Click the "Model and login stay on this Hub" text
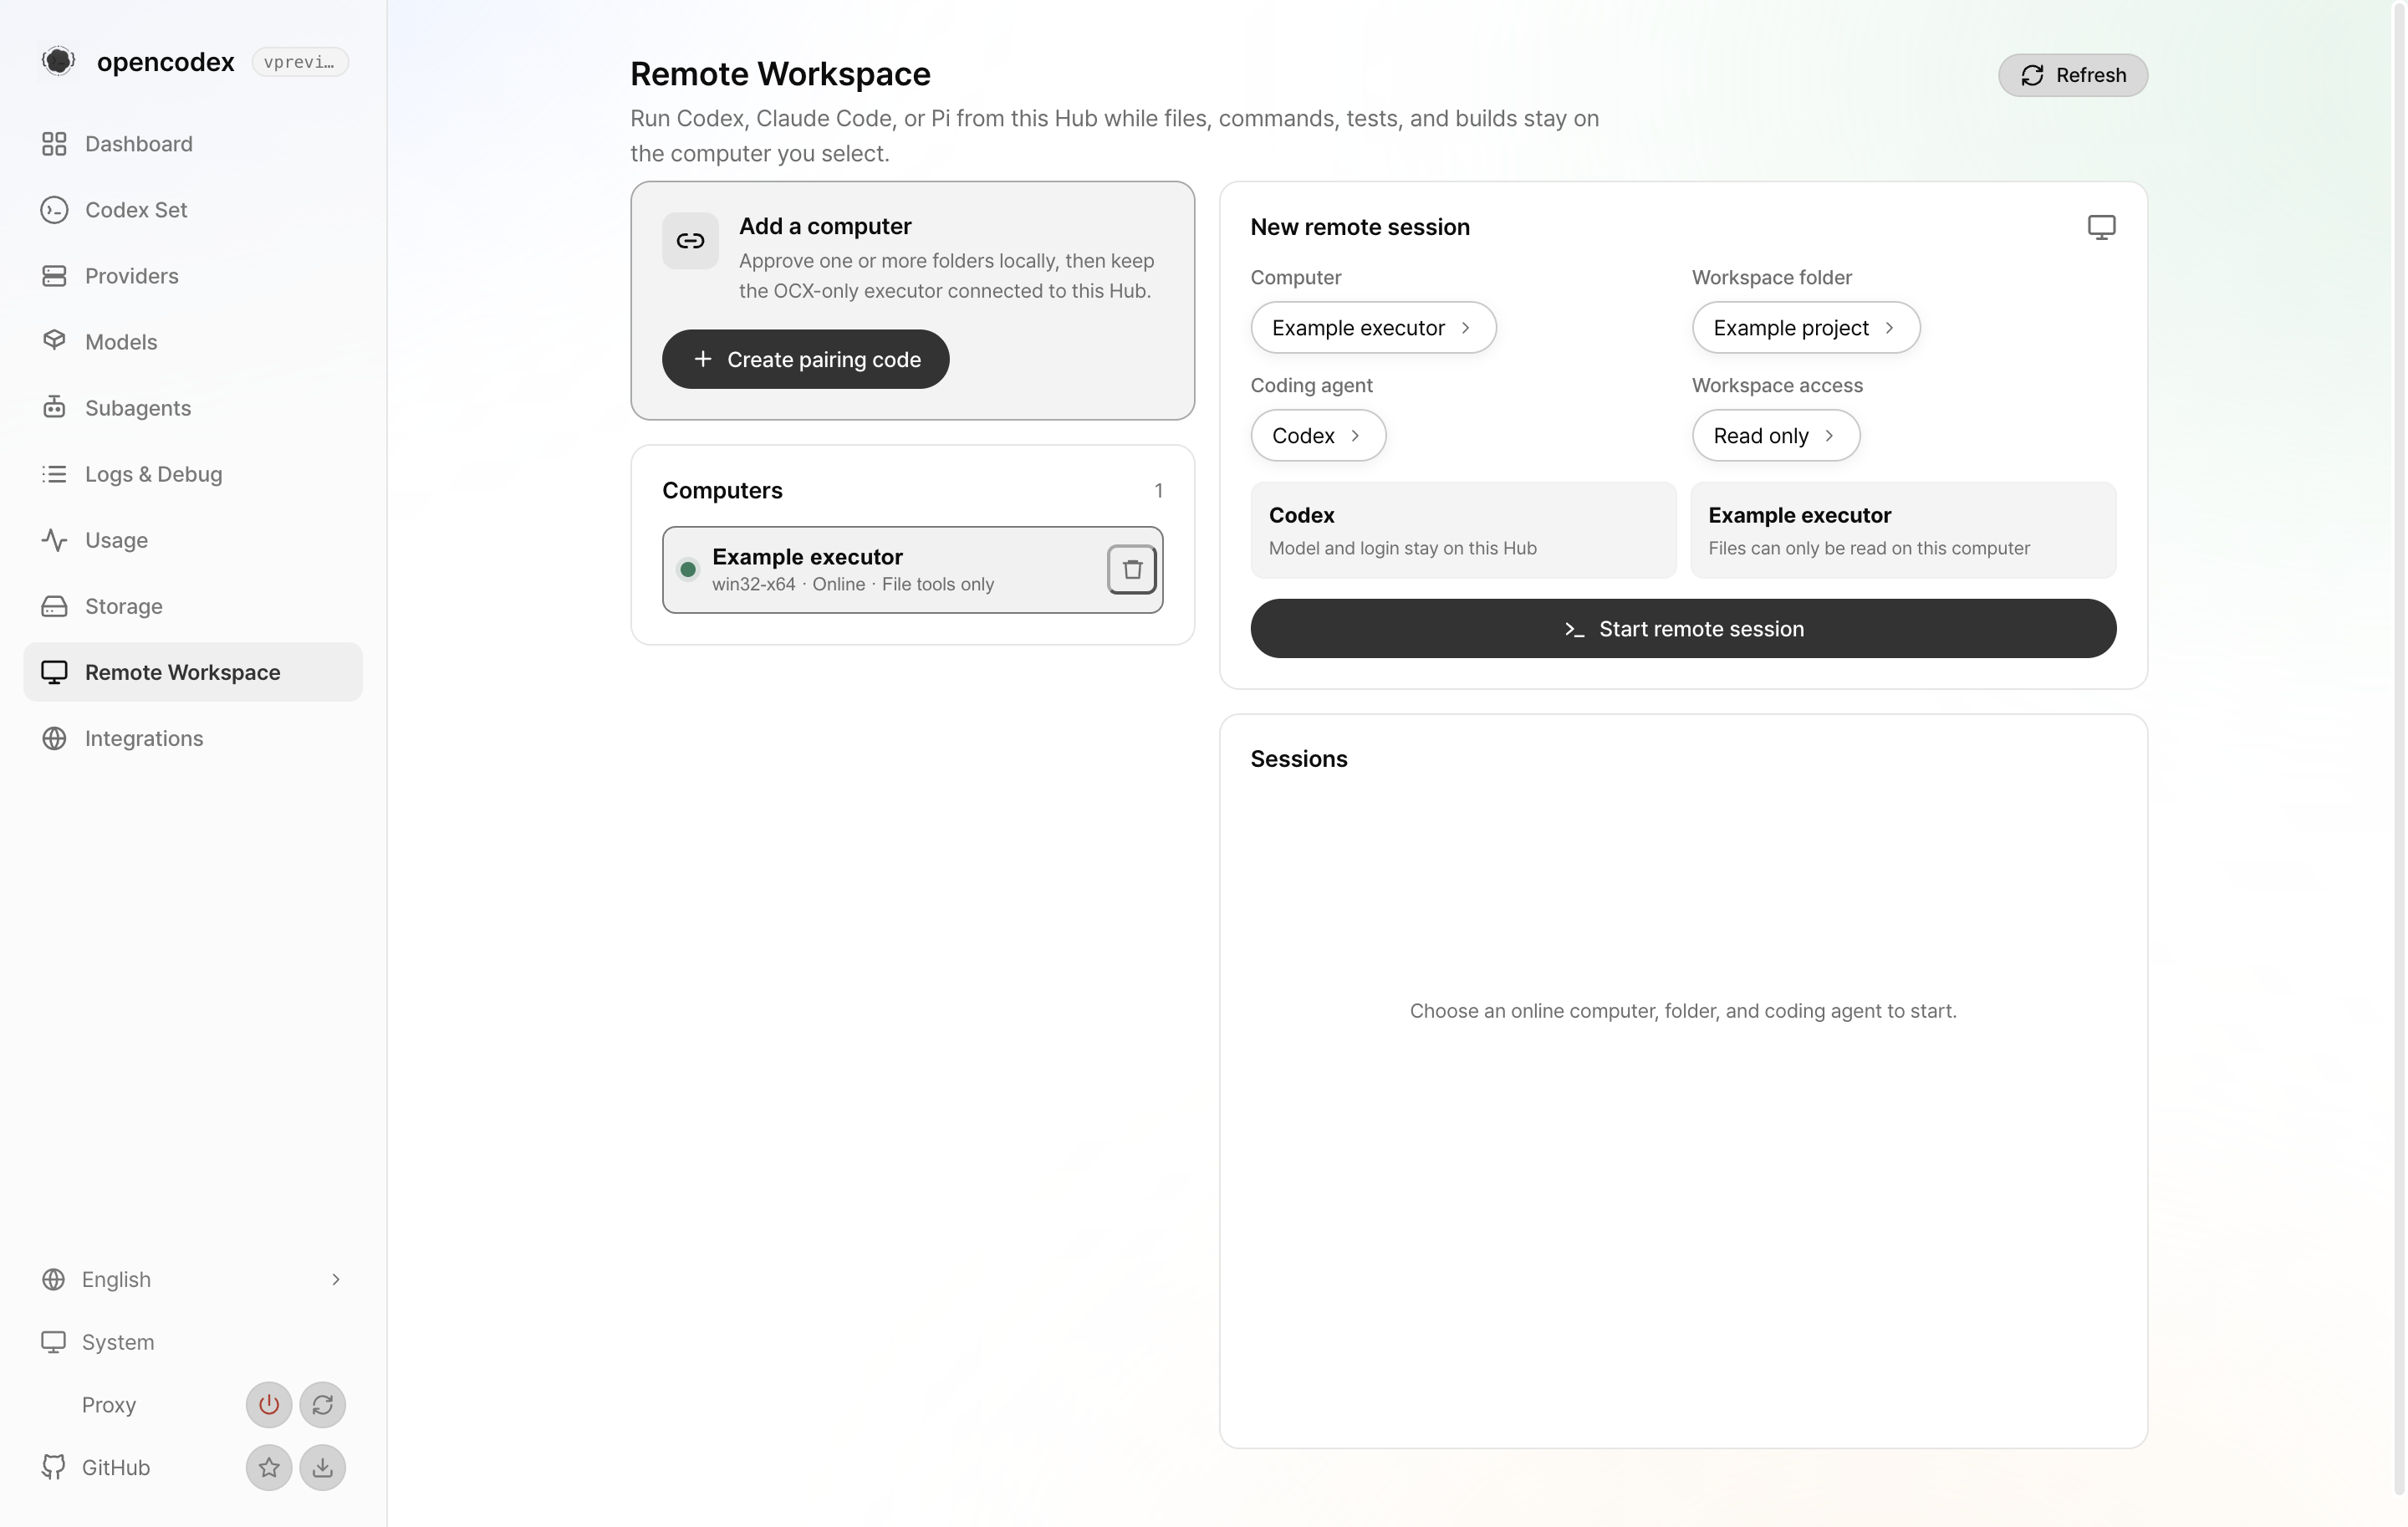The width and height of the screenshot is (2408, 1527). 1402,548
